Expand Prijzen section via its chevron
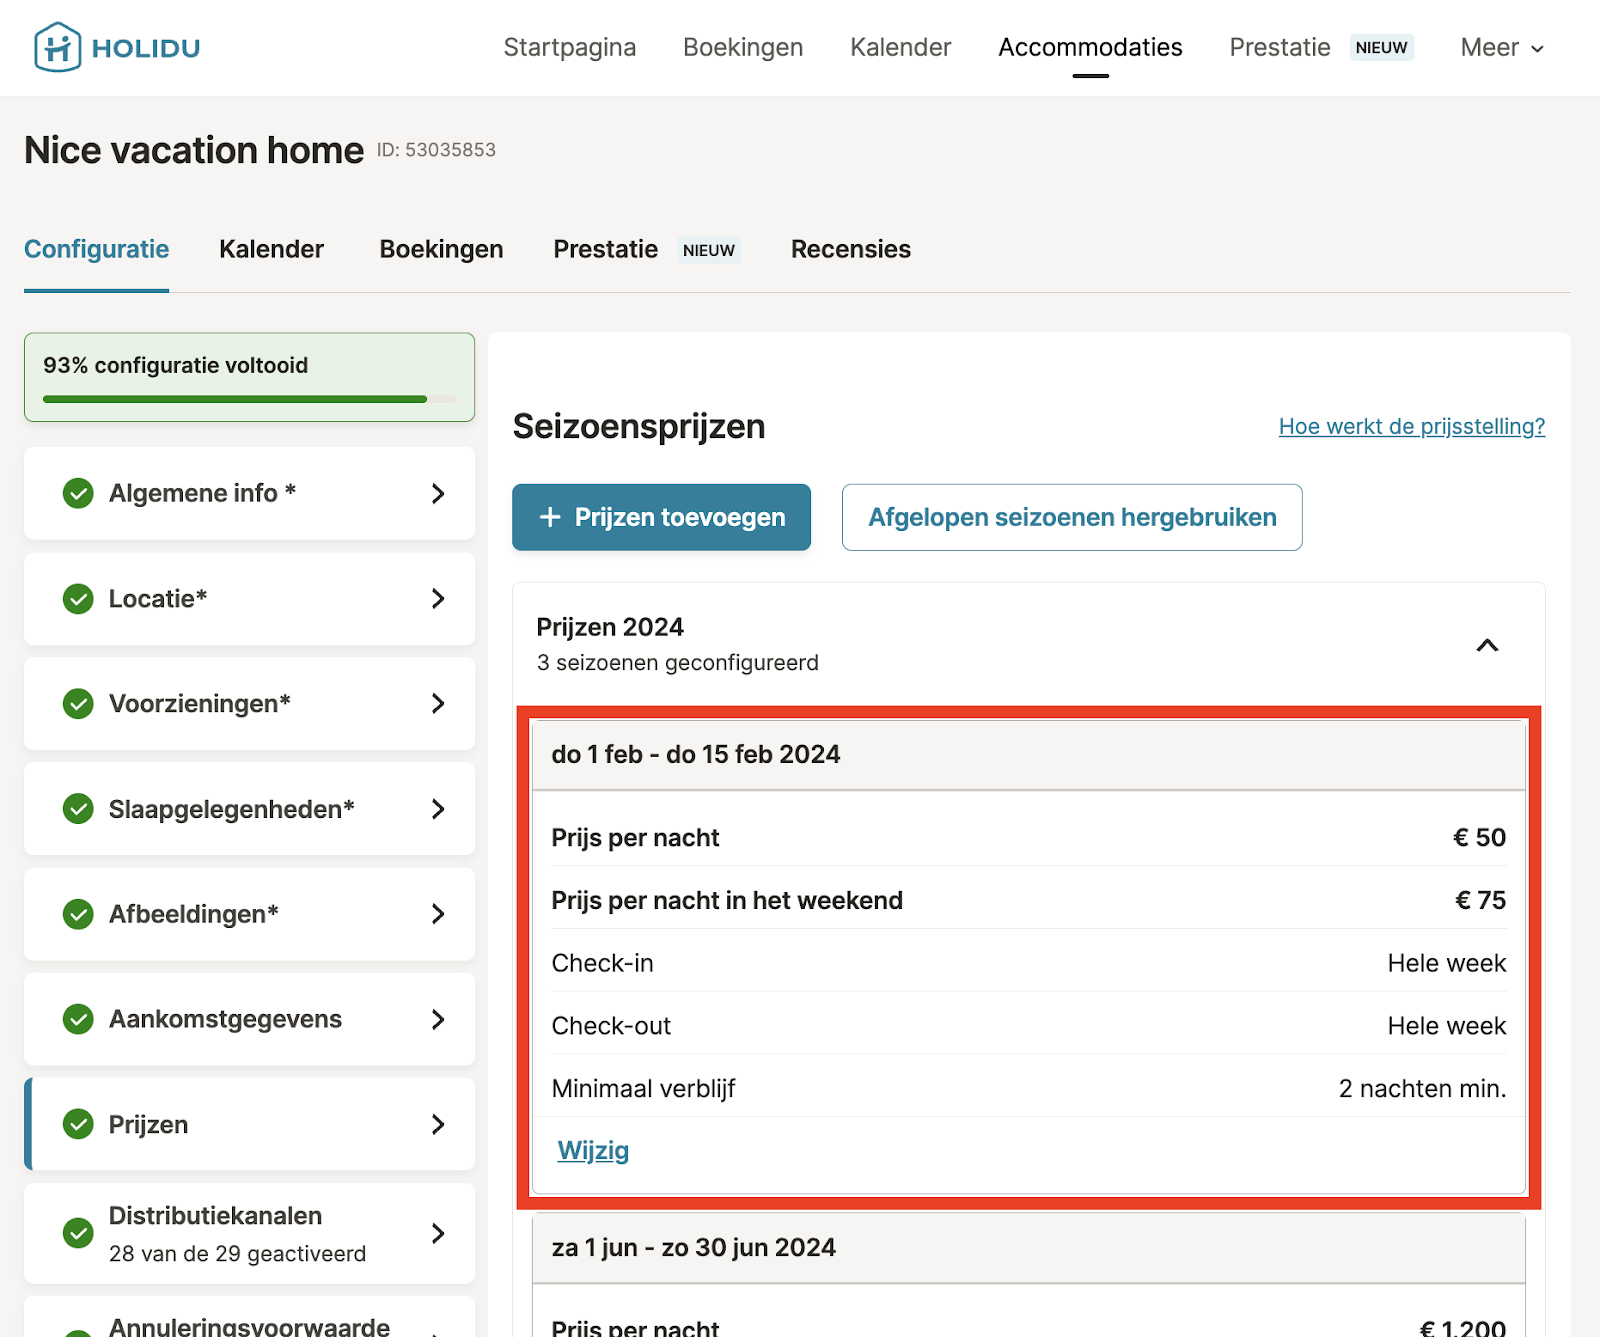Viewport: 1600px width, 1337px height. tap(438, 1125)
